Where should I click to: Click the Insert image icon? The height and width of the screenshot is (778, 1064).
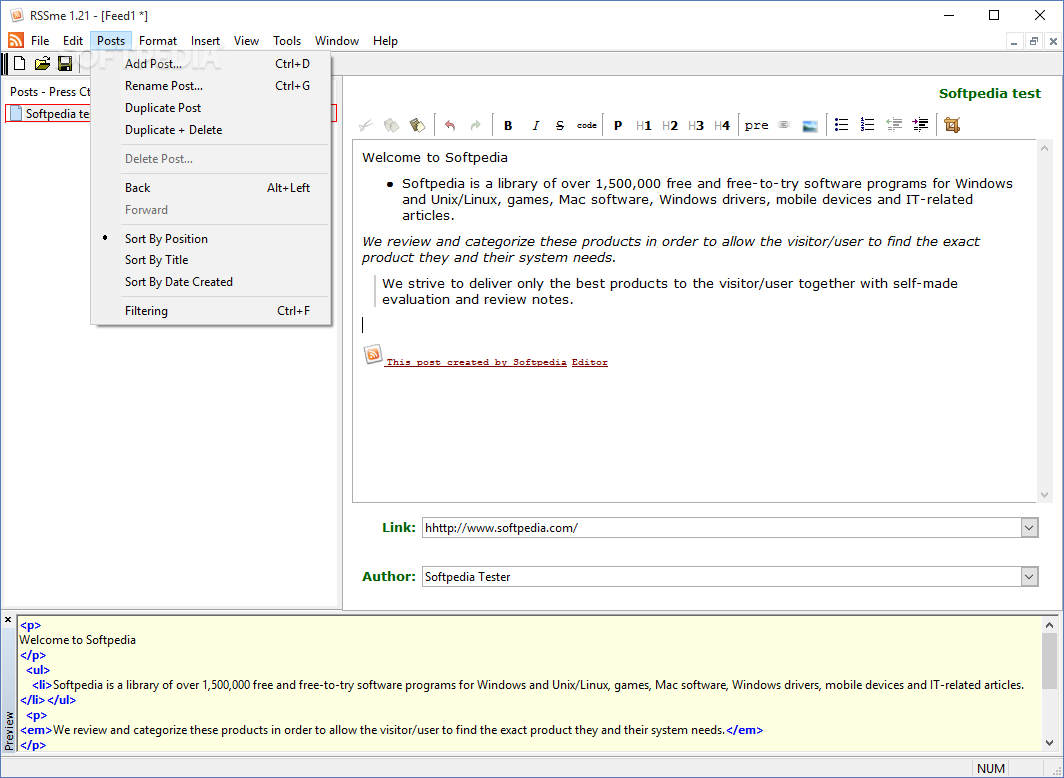point(810,125)
